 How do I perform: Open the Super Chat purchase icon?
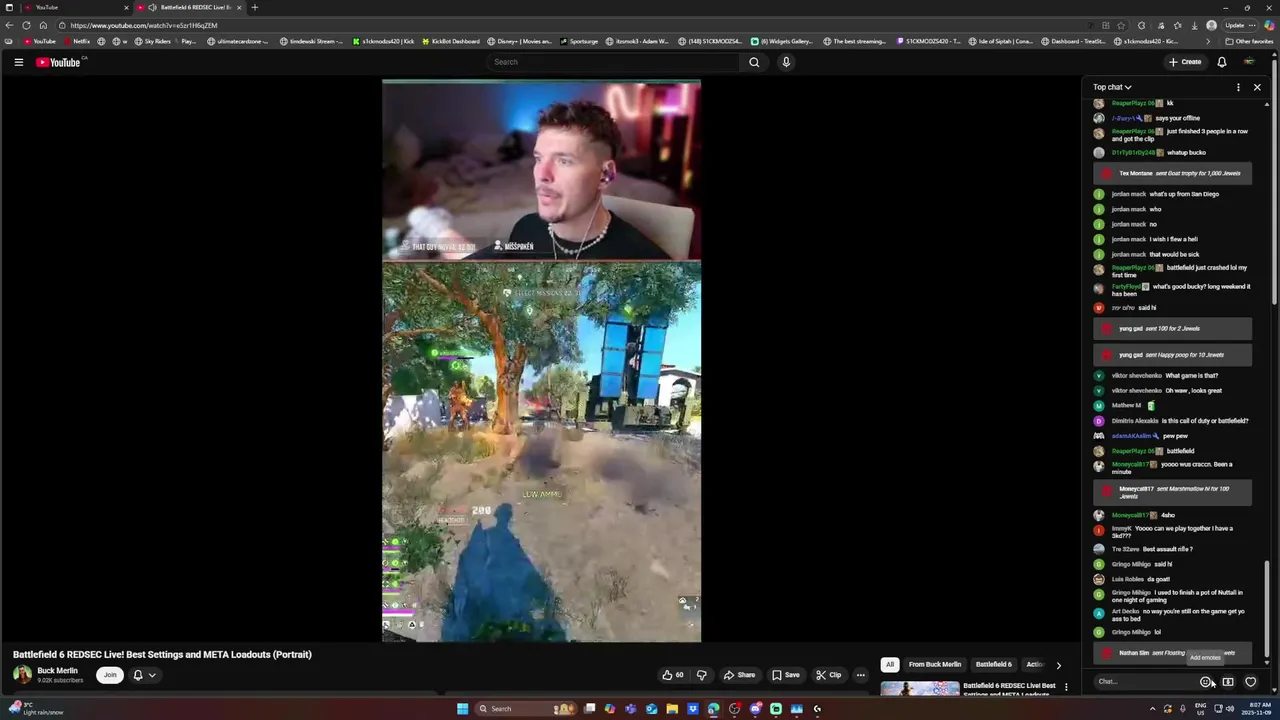coord(1228,682)
